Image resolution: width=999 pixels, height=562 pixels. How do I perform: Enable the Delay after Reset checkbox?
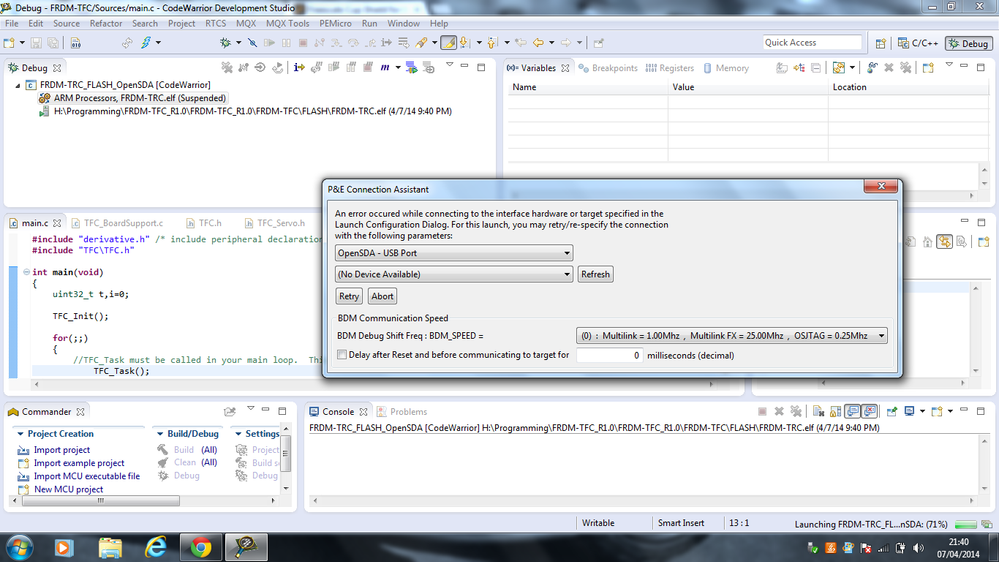342,355
